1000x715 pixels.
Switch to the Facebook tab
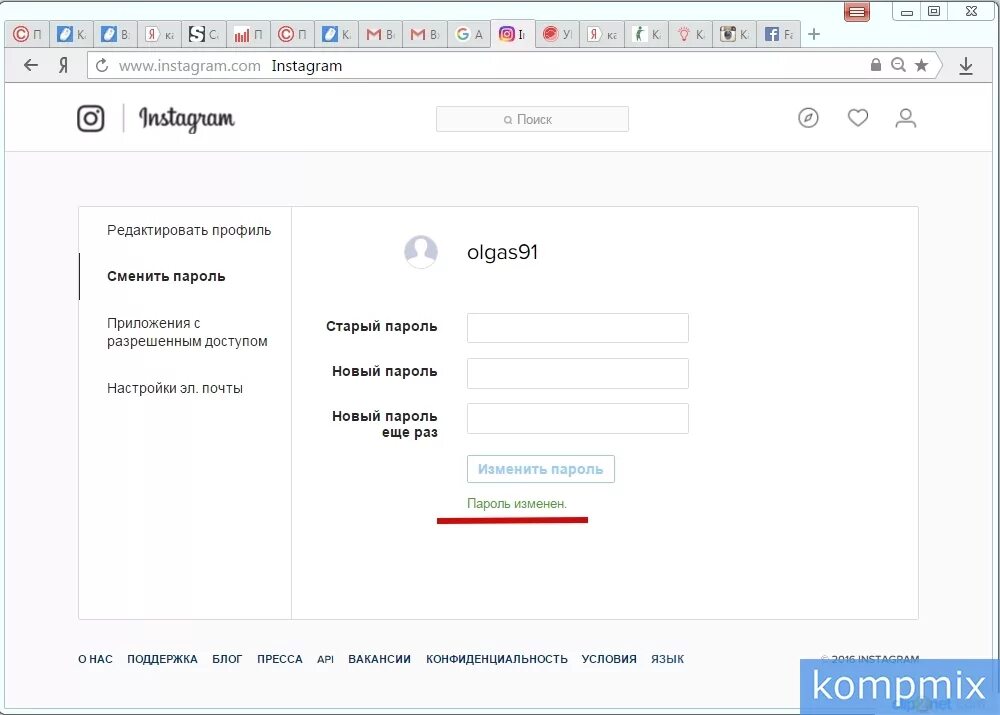(x=779, y=34)
